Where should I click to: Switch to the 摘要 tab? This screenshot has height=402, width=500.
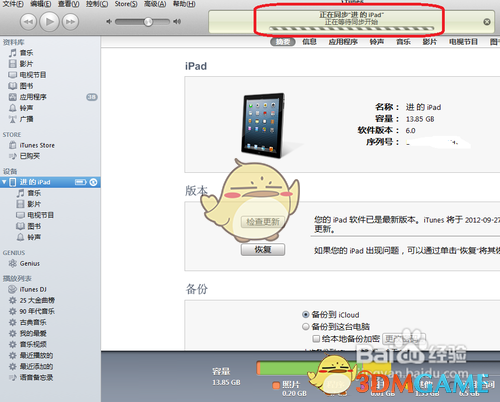coord(283,42)
